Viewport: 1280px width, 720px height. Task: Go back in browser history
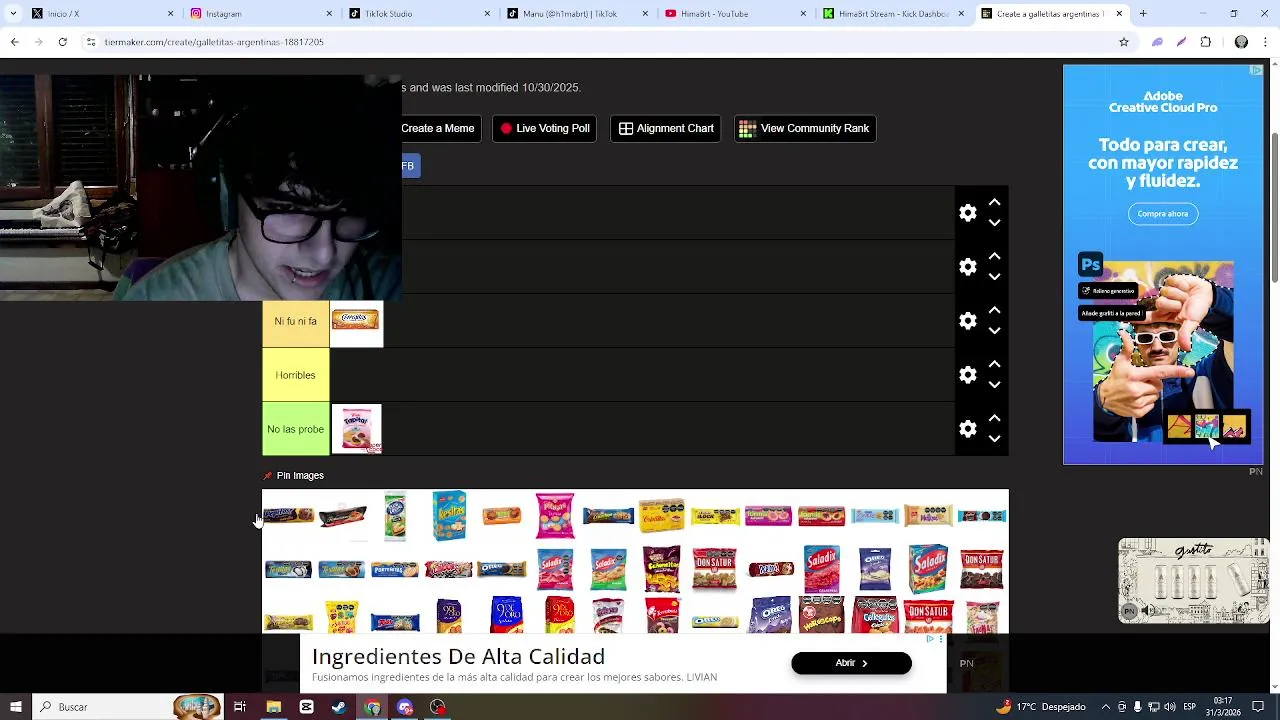point(14,42)
